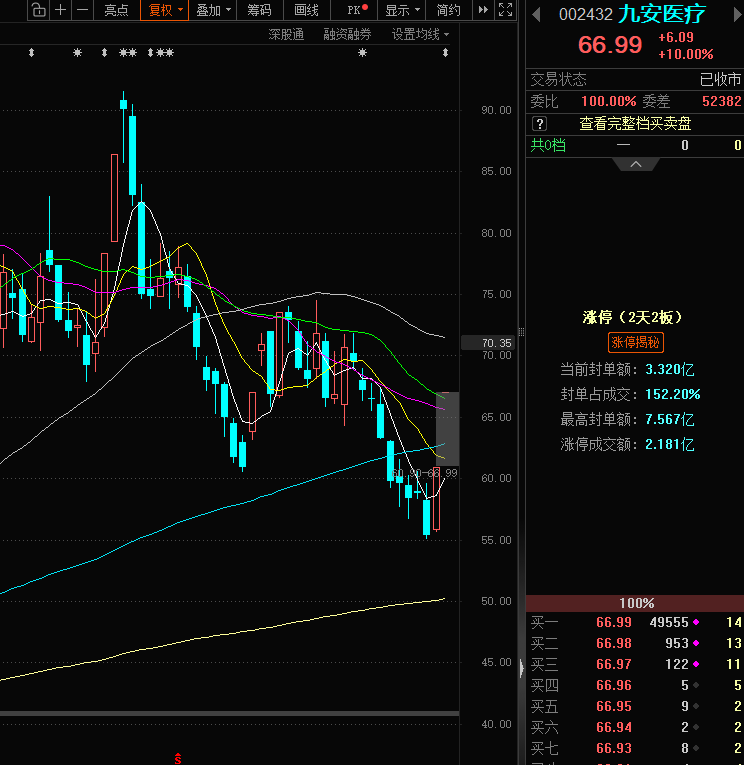
Task: Click the leftmost up-down arrow event marker
Action: pyautogui.click(x=31, y=53)
